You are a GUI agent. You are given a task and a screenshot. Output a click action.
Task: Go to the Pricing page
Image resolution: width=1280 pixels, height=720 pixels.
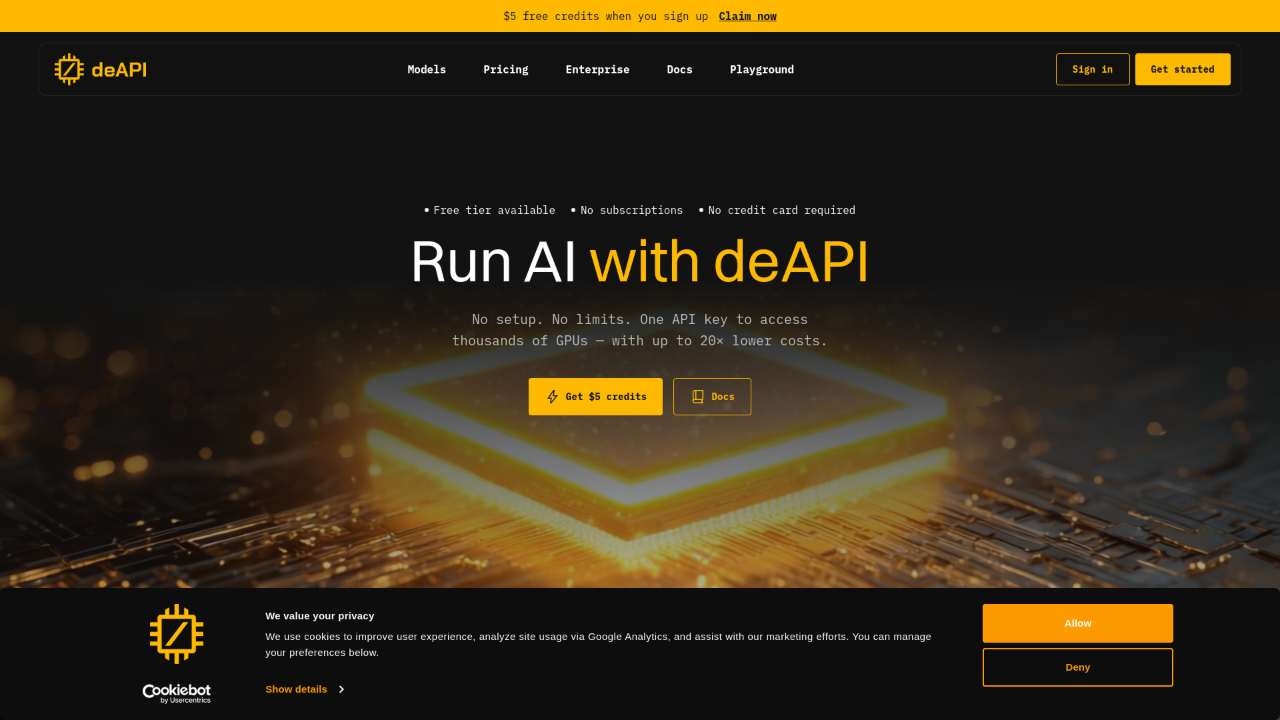pos(506,69)
